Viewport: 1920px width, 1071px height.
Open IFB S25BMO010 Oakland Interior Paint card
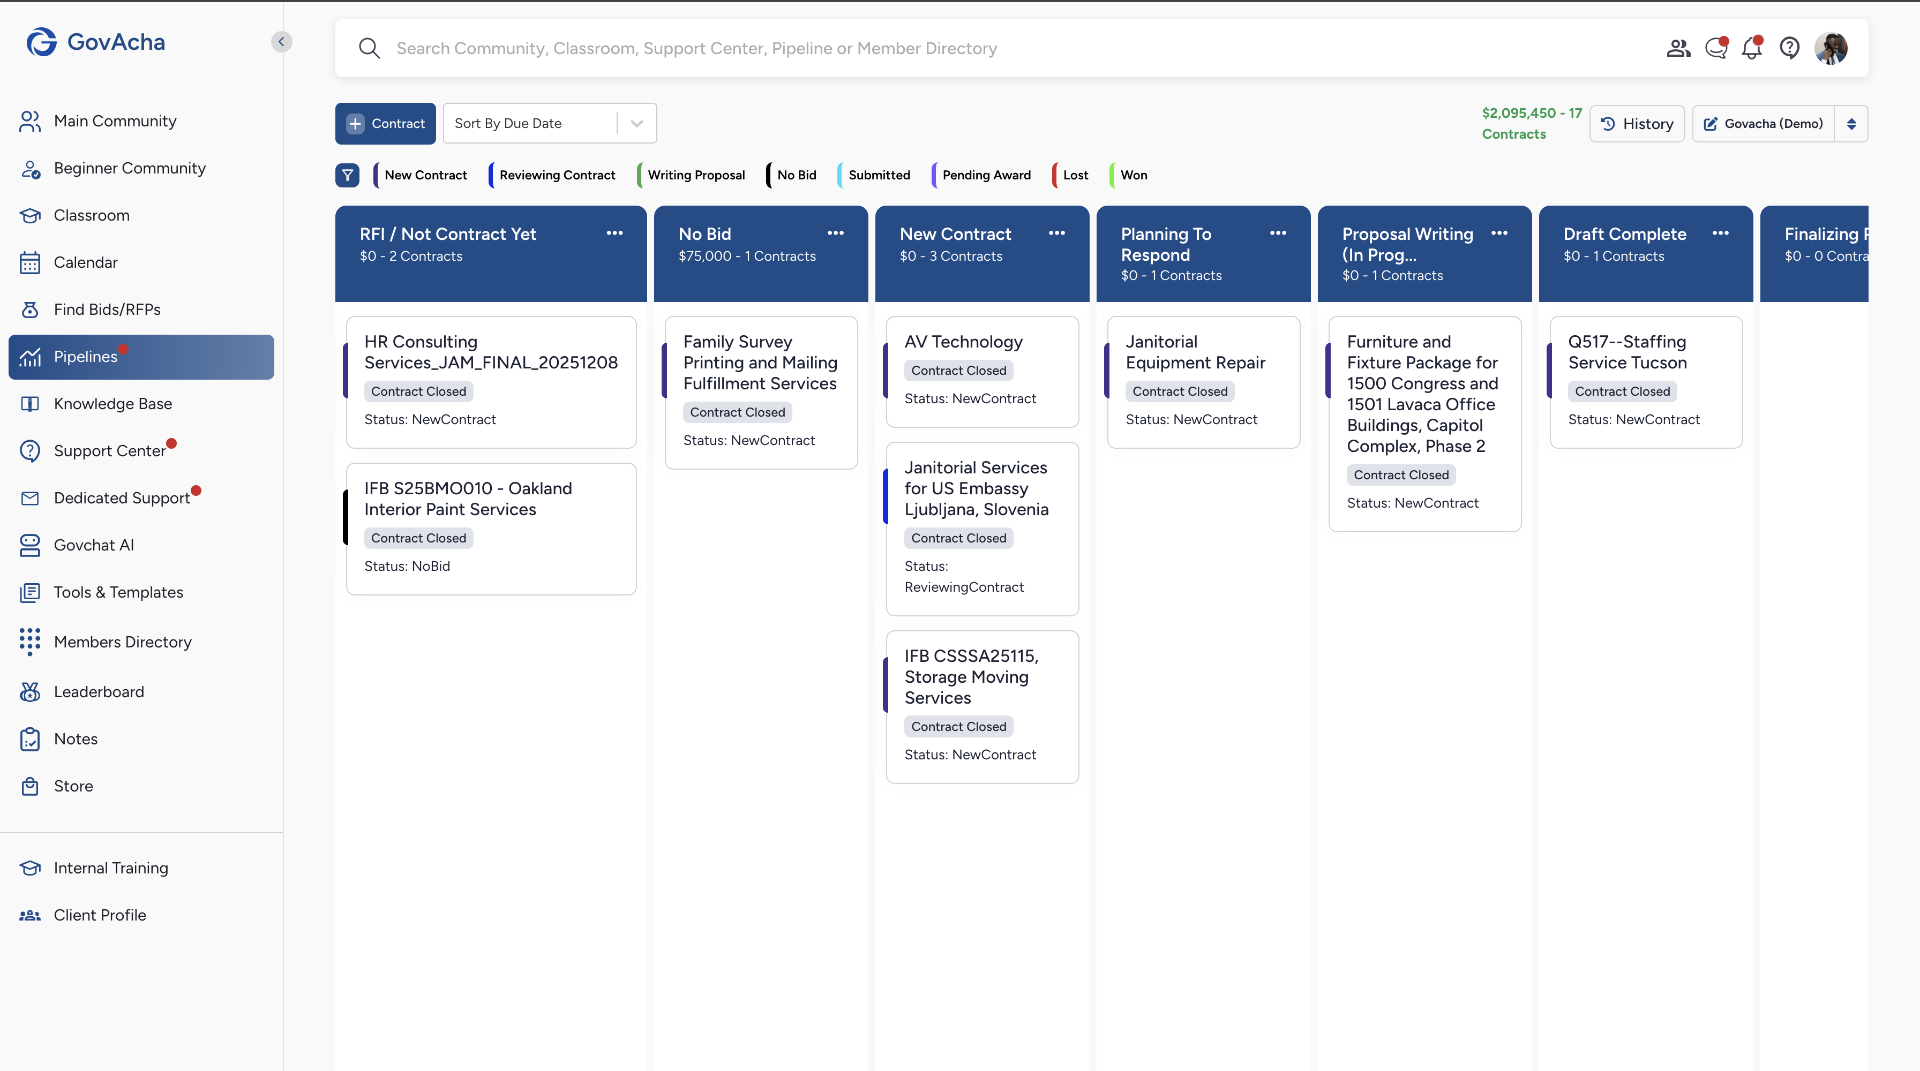click(491, 529)
